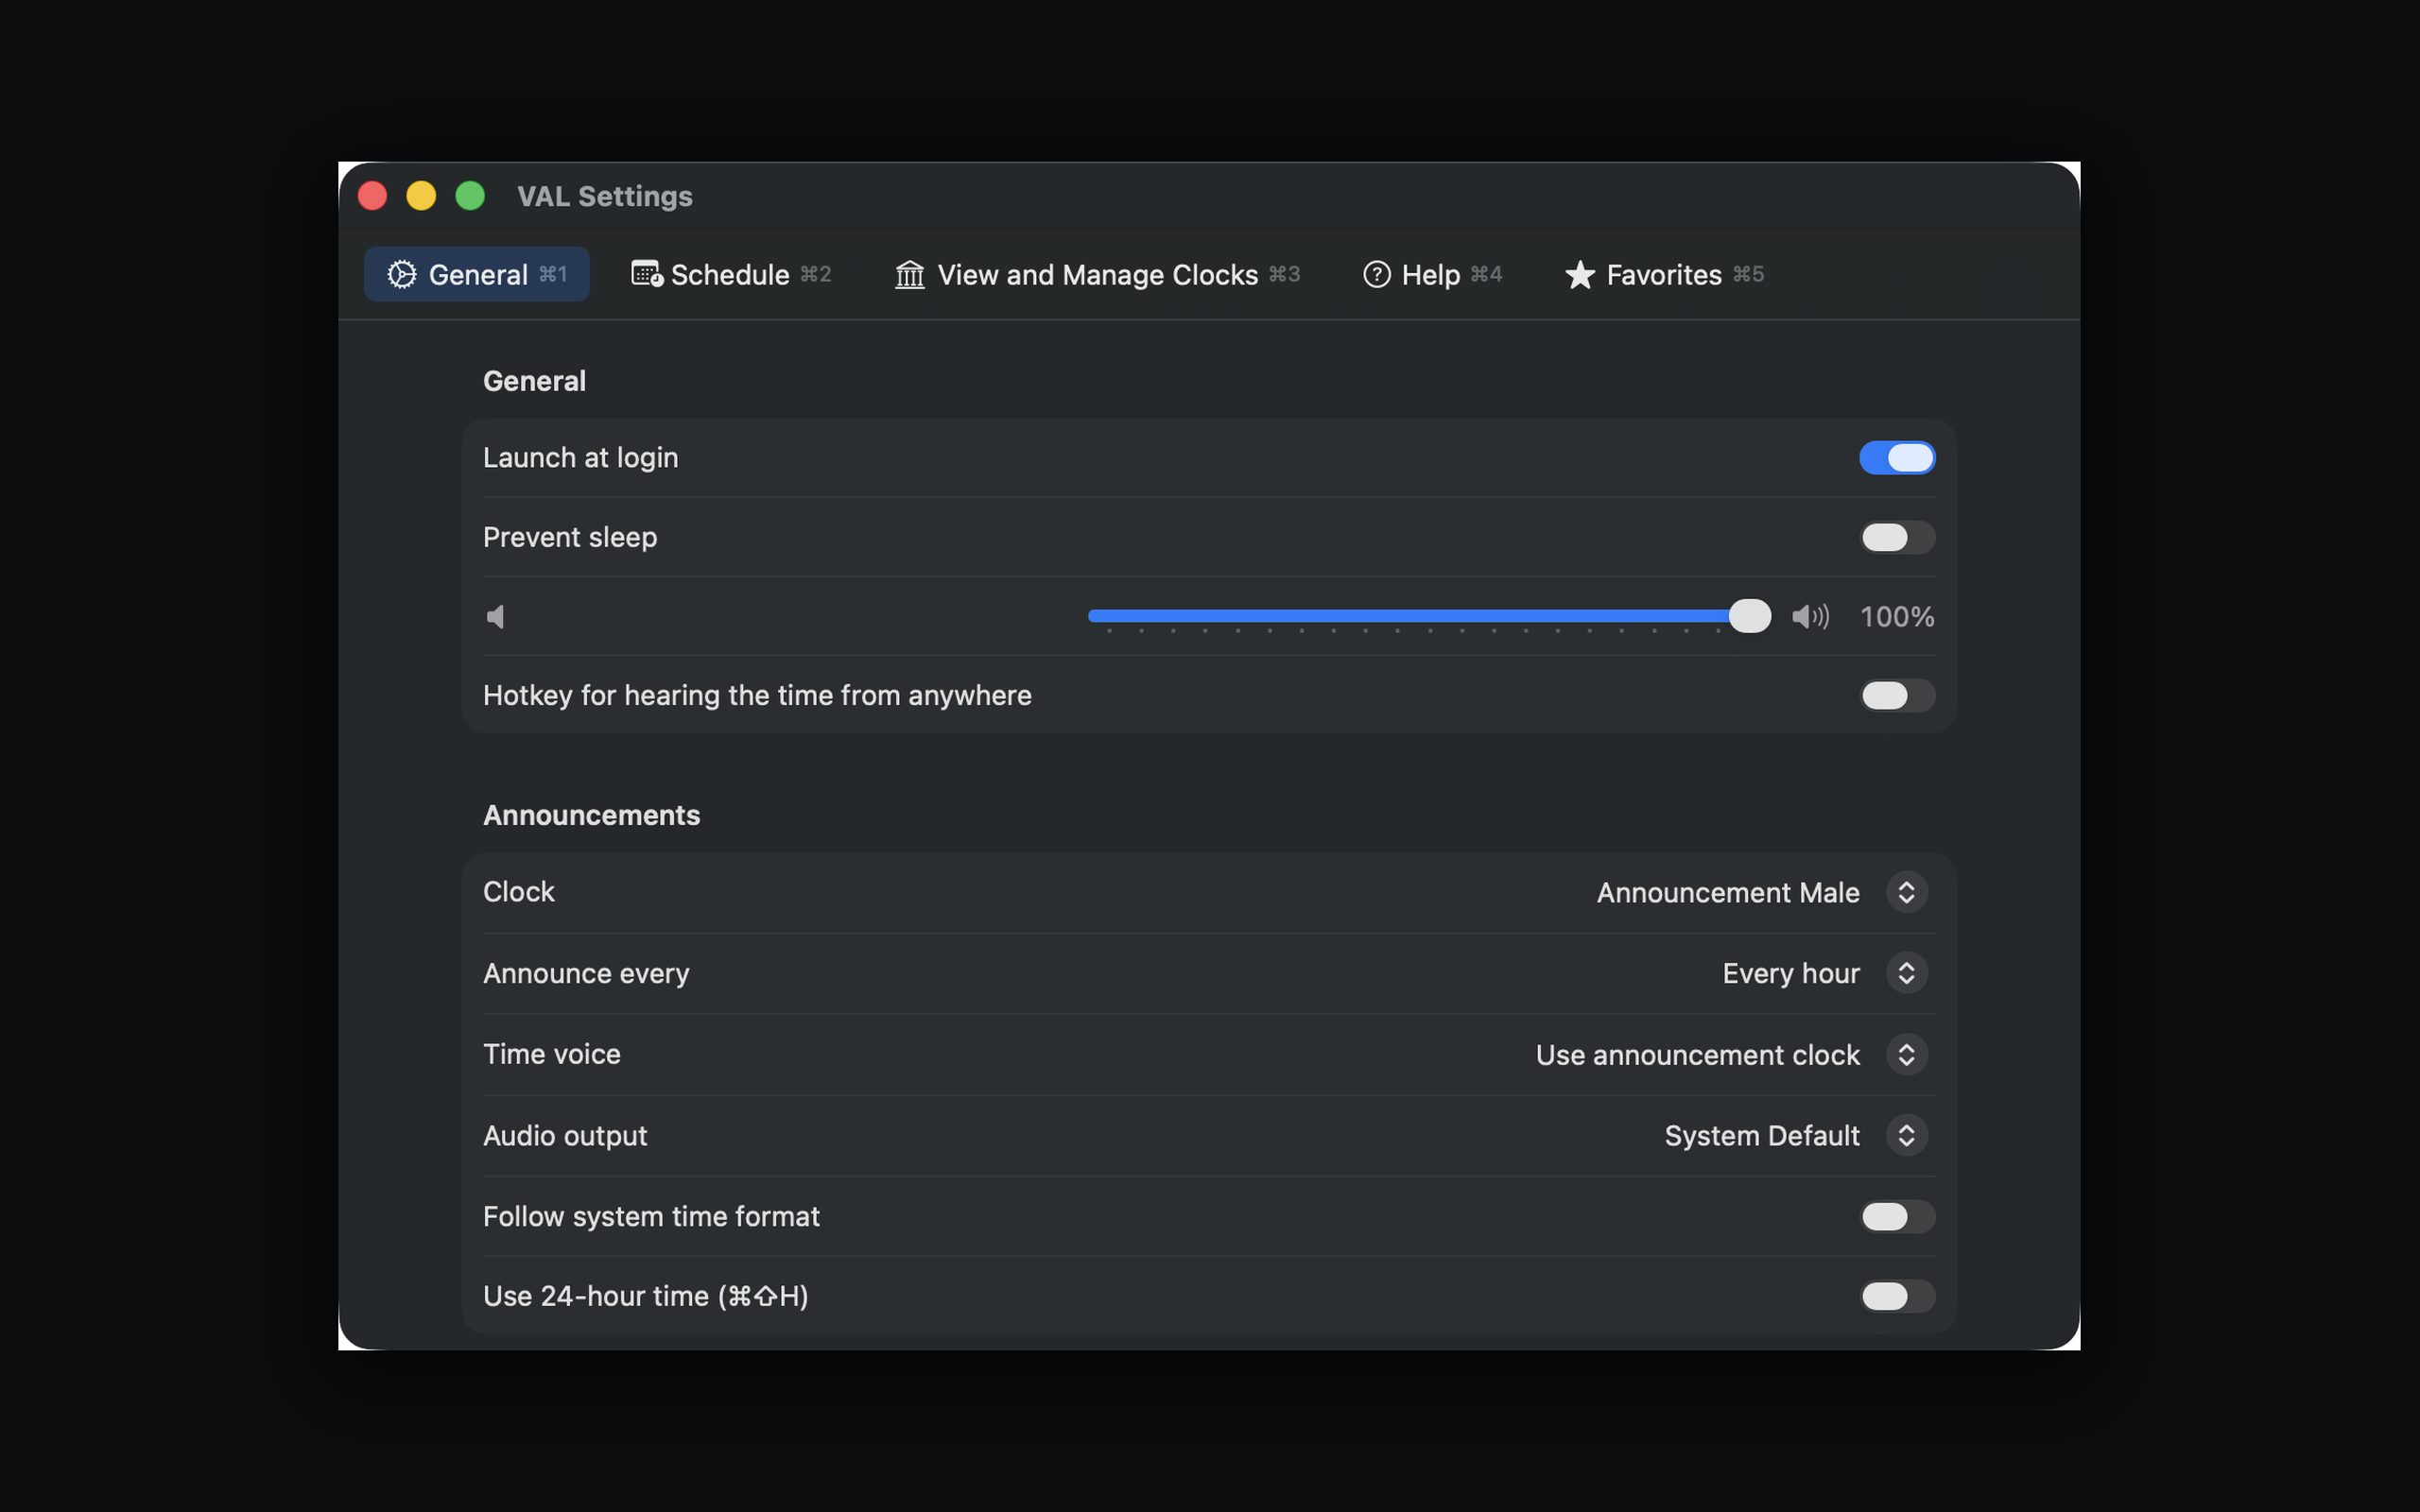This screenshot has height=1512, width=2420.
Task: Go to the Help tab
Action: tap(1432, 274)
